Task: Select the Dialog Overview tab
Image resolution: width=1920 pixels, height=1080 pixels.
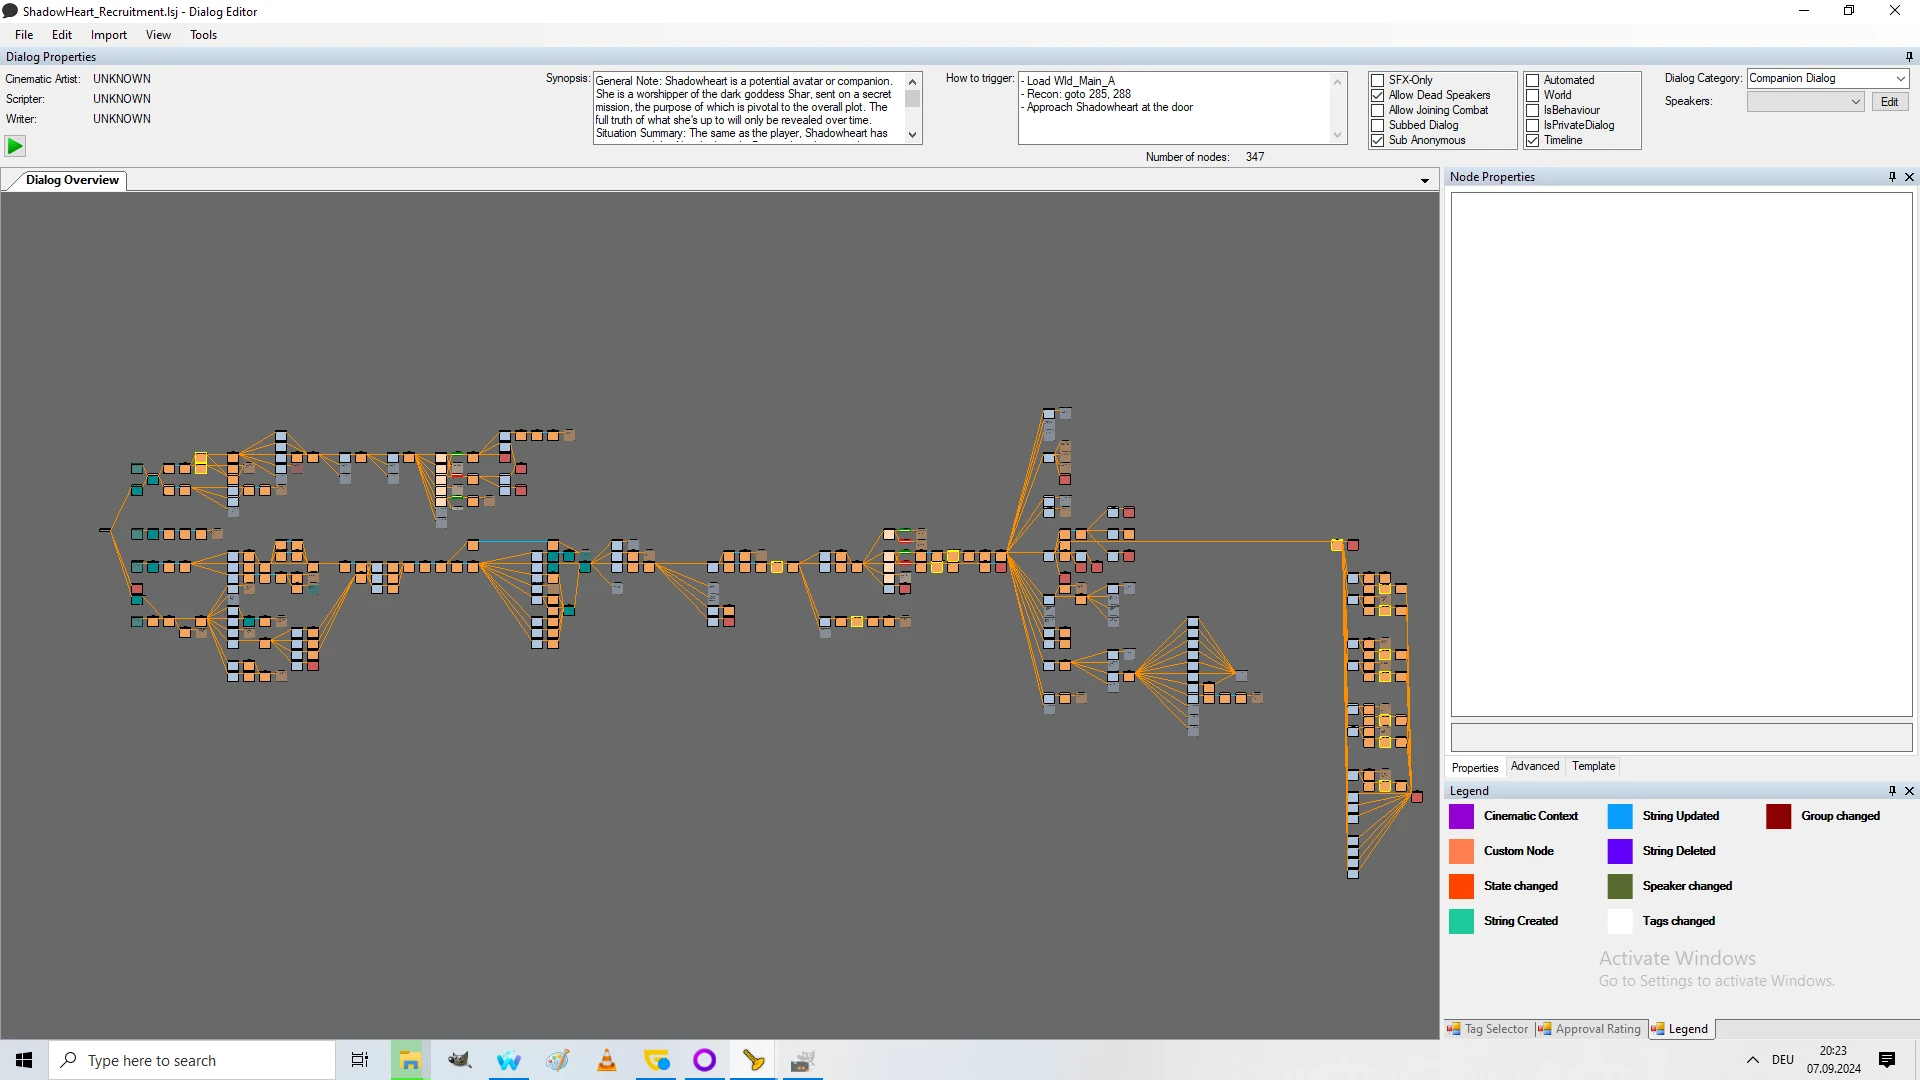Action: pyautogui.click(x=72, y=180)
